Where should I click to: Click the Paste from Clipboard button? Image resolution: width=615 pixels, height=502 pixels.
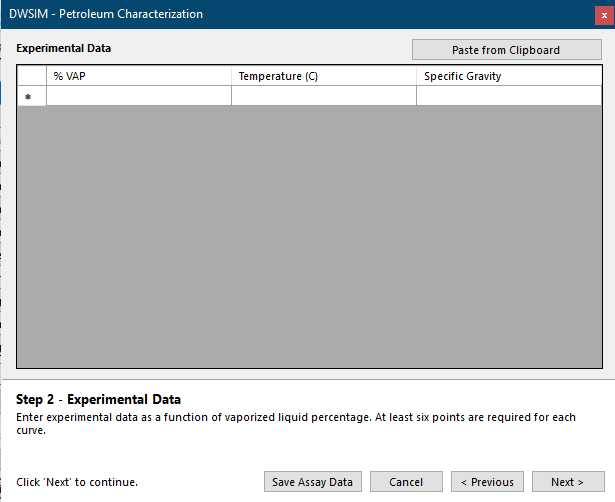(506, 50)
